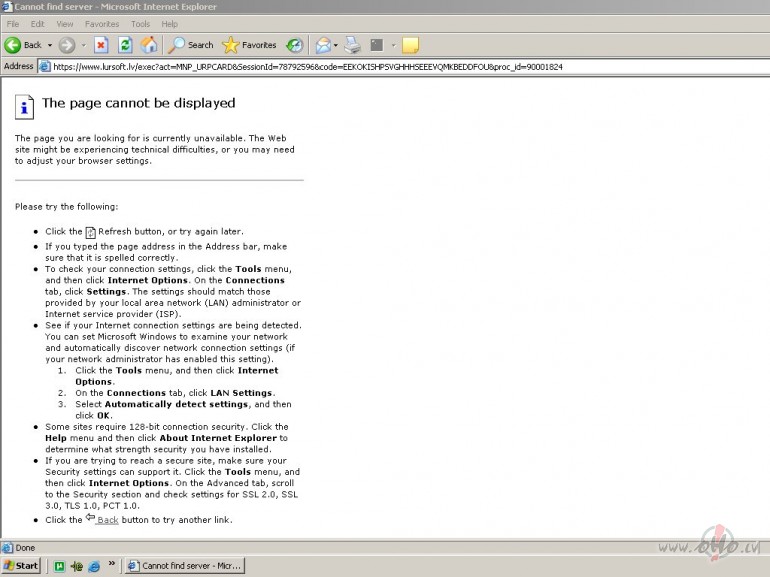Click the 'Done' status bar text

[x=25, y=548]
